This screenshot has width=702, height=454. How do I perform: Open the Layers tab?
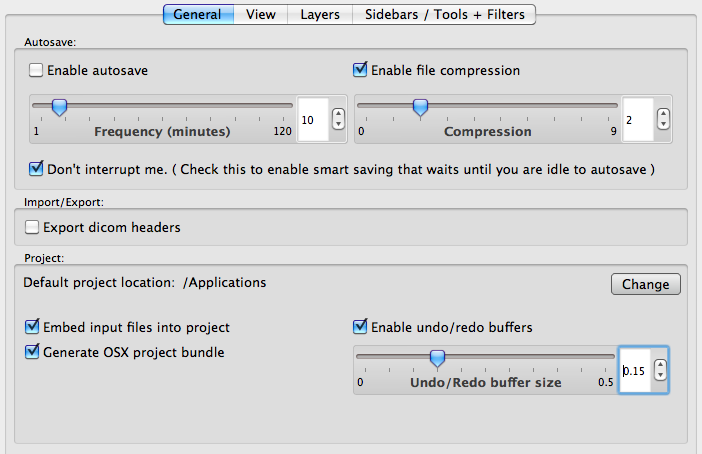coord(320,14)
